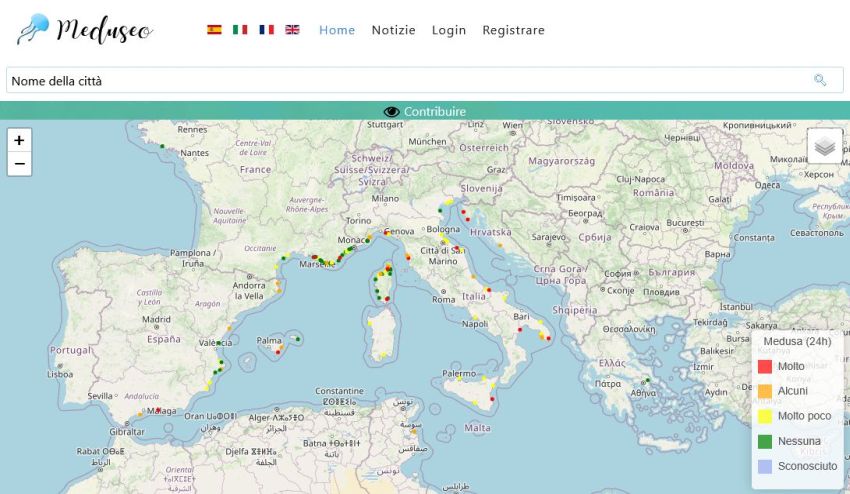This screenshot has height=494, width=850.
Task: Click the Medusa (24h) legend title
Action: (797, 342)
